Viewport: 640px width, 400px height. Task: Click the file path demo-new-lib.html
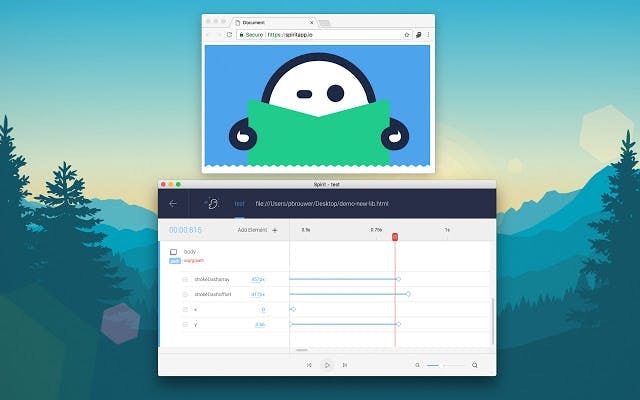click(322, 203)
